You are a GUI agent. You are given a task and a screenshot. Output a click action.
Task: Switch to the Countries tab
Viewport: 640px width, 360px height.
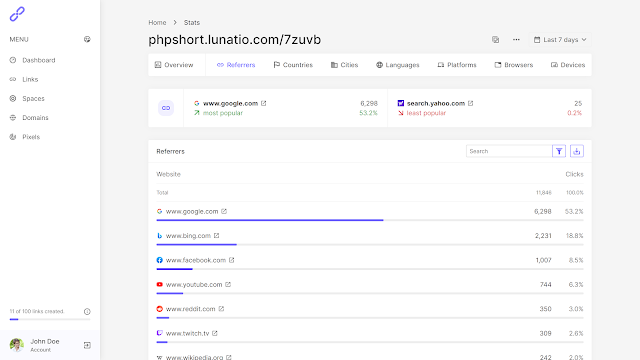tap(293, 65)
